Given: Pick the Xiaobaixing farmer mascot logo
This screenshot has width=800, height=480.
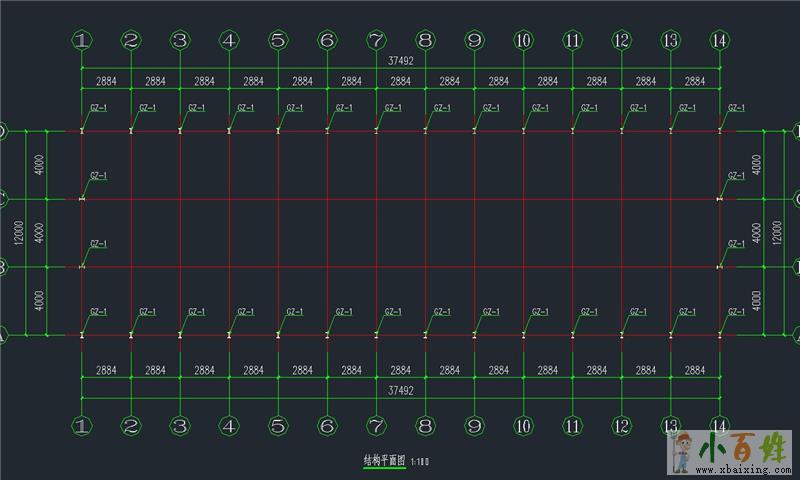Looking at the screenshot, I should (x=684, y=451).
